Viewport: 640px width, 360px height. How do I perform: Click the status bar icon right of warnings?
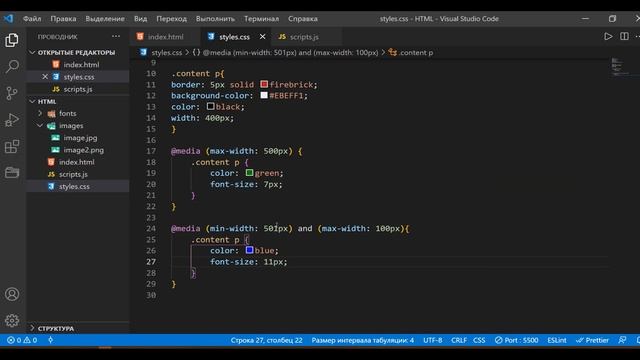point(51,340)
